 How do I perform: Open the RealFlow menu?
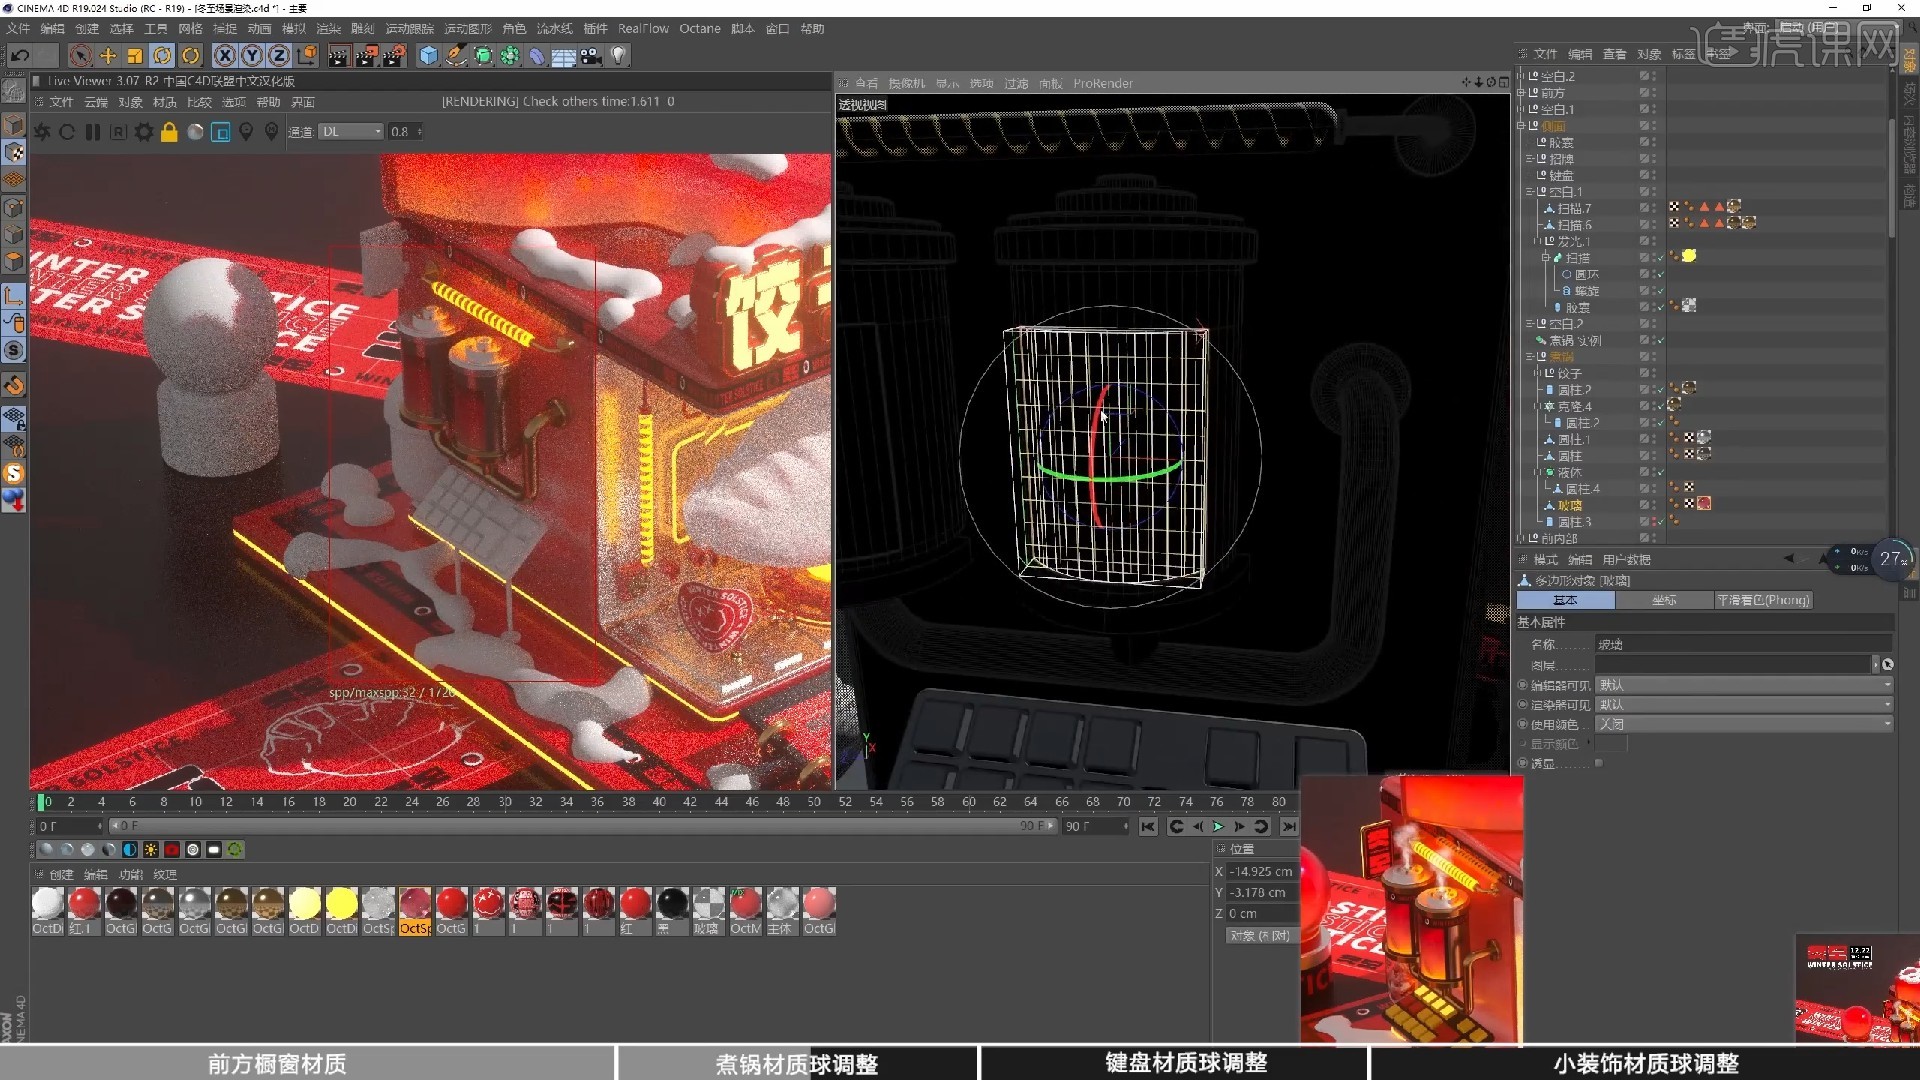coord(643,29)
